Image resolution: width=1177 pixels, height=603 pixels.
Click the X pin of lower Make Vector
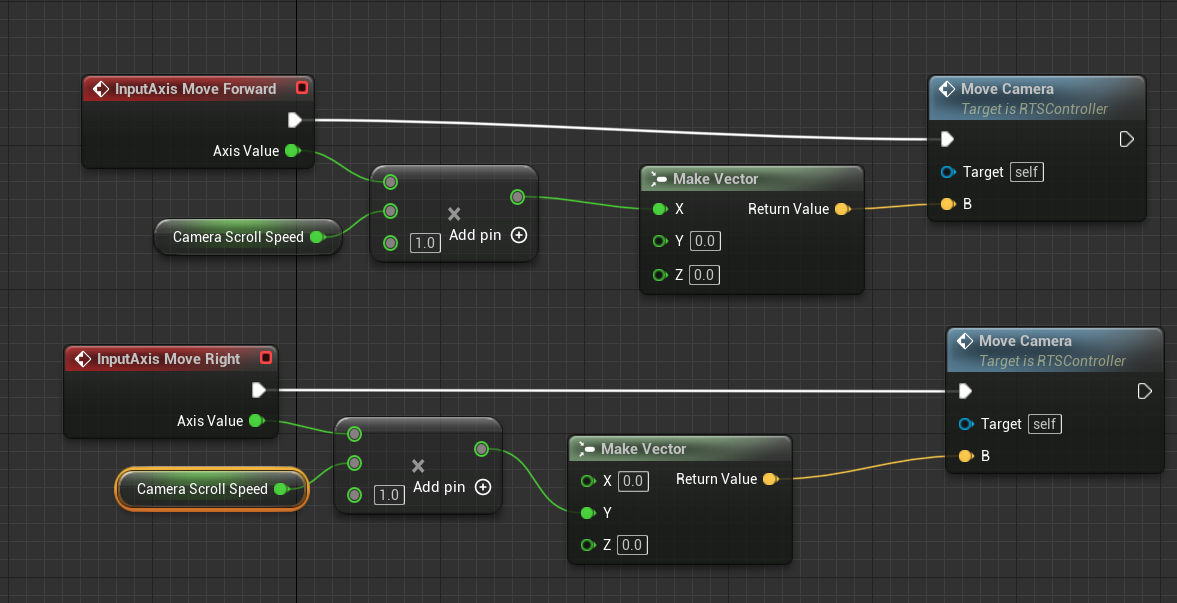click(588, 481)
